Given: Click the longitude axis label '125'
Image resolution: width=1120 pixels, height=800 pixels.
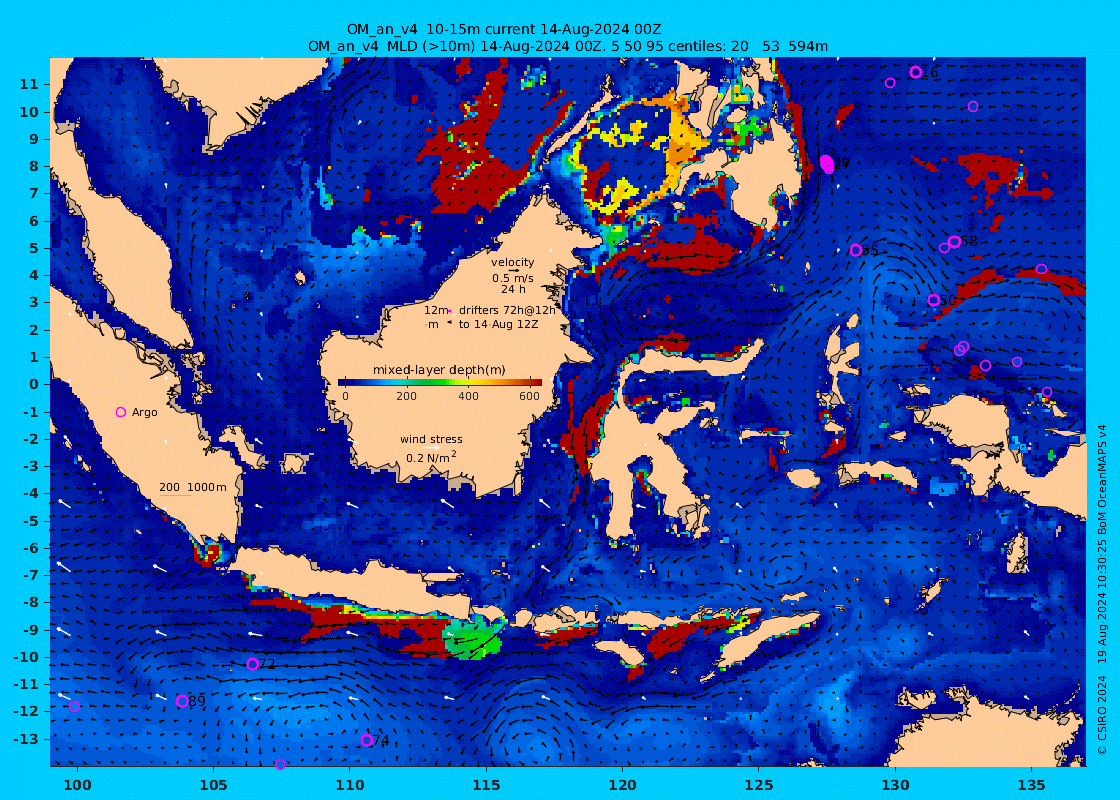Looking at the screenshot, I should (x=759, y=785).
